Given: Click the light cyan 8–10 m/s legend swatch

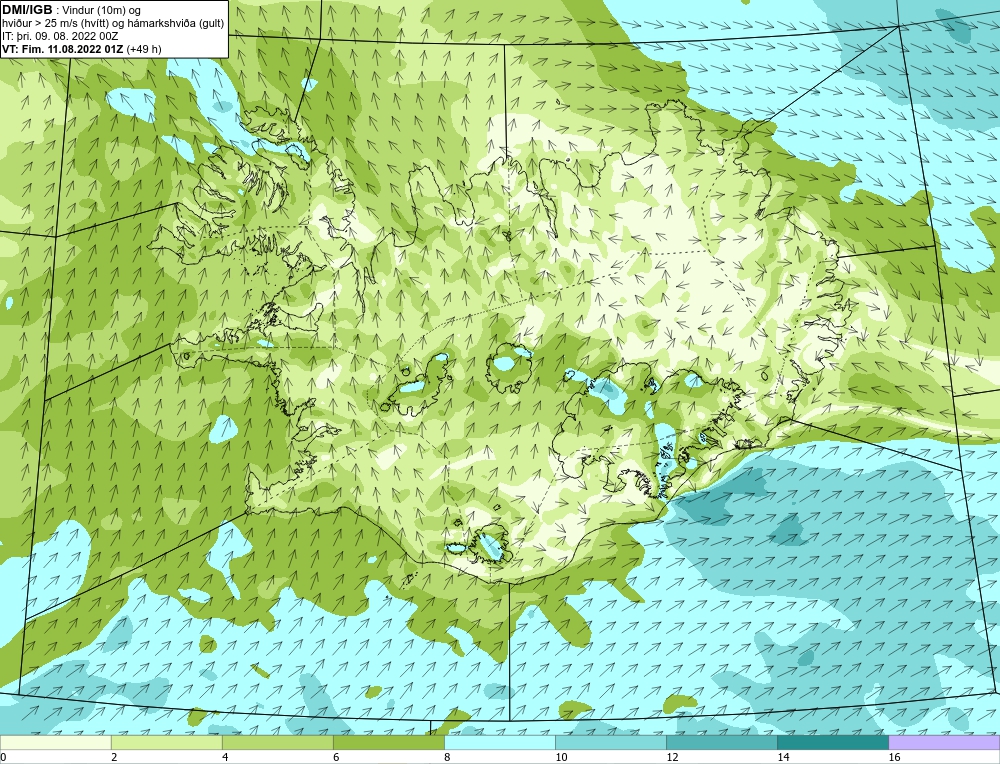Looking at the screenshot, I should [499, 742].
